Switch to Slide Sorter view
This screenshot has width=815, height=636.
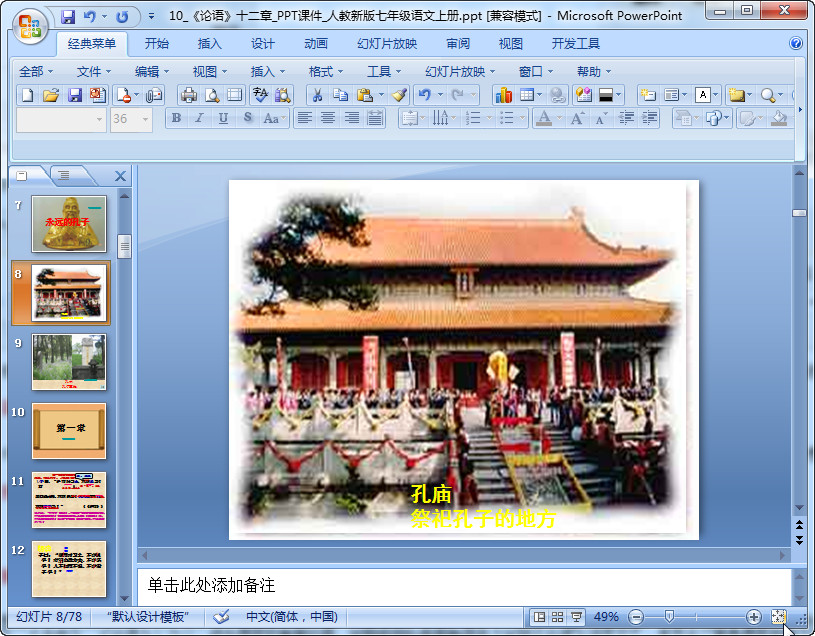tap(558, 617)
